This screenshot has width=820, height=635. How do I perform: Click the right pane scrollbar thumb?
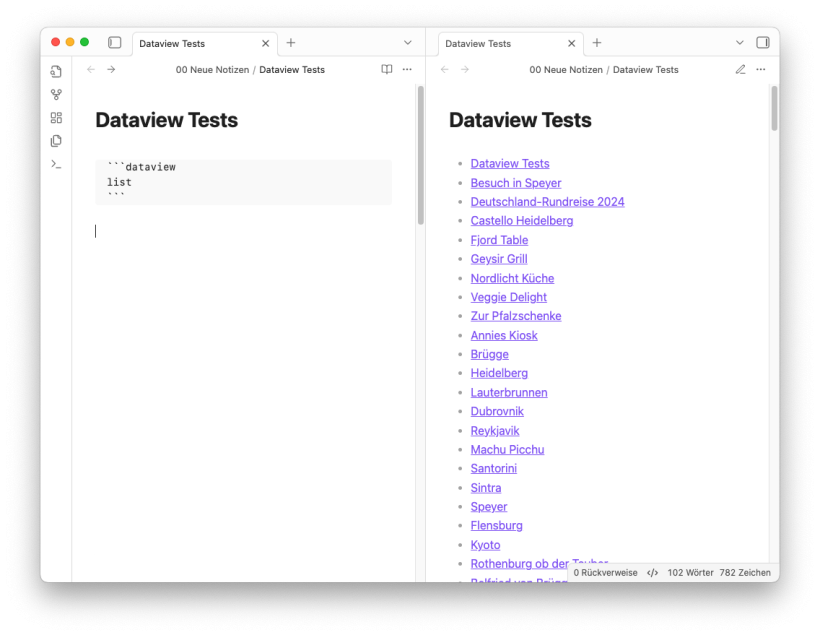pyautogui.click(x=775, y=108)
